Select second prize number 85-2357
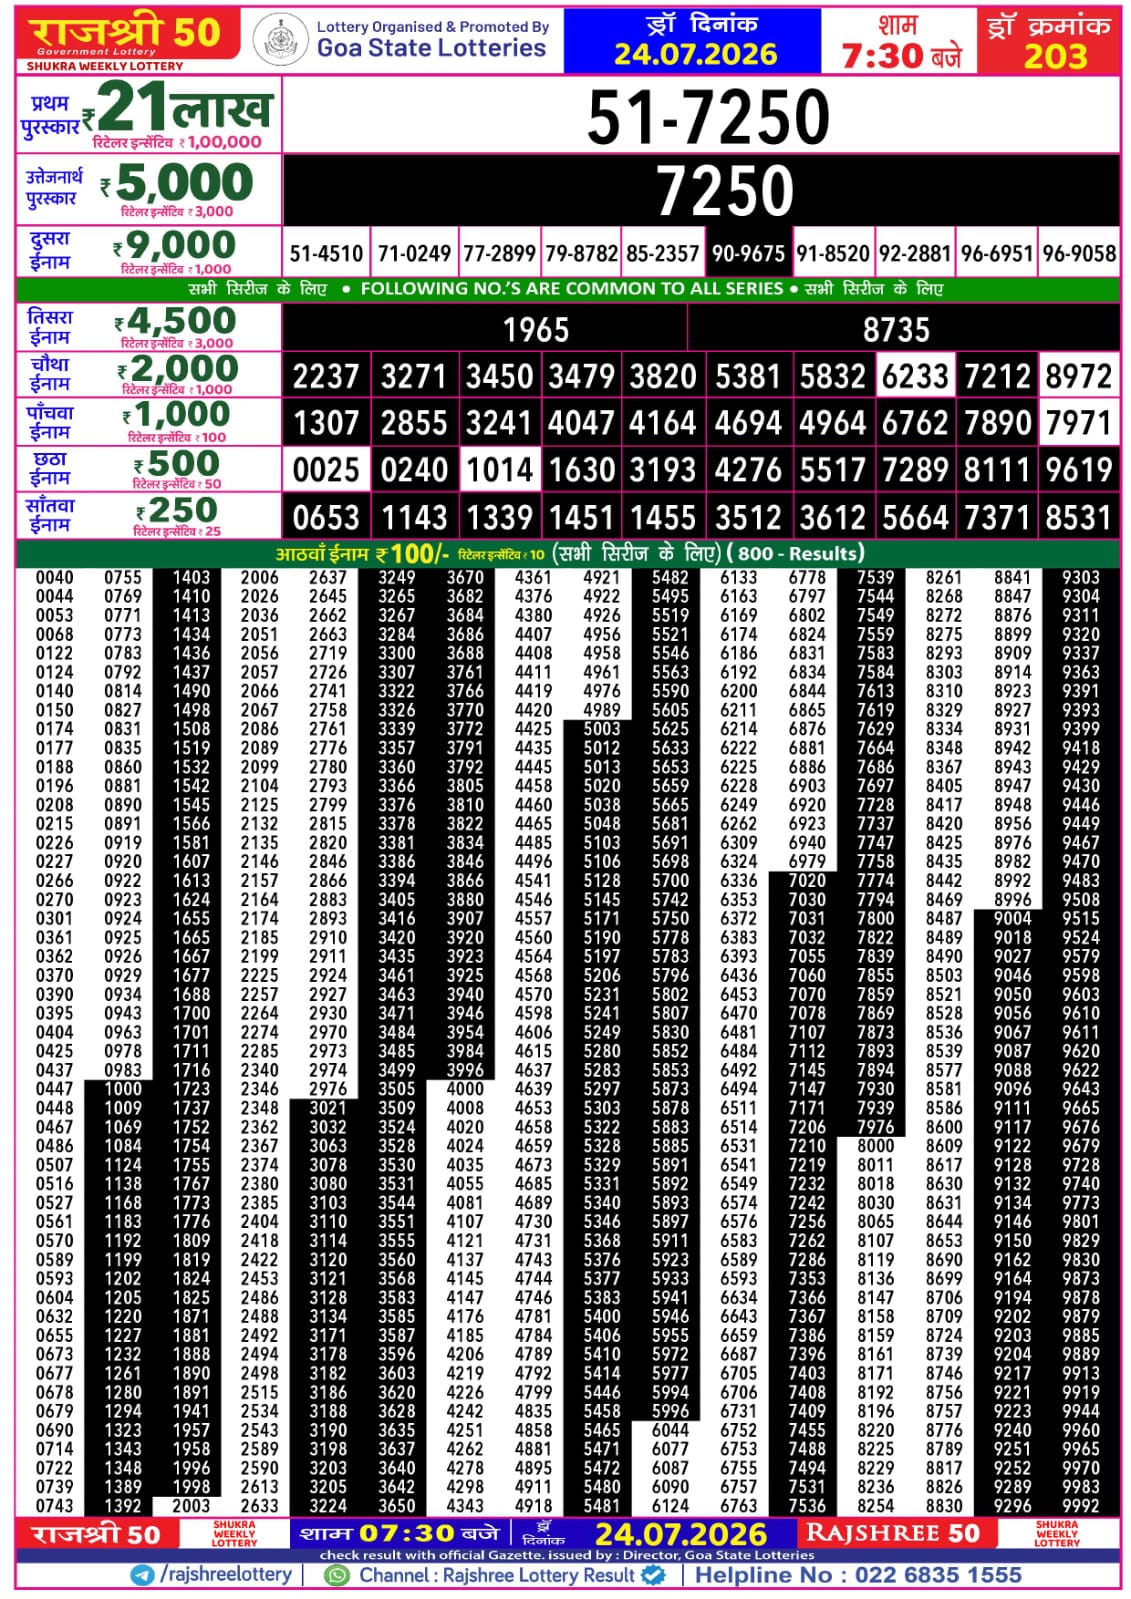Screen dimensions: 1131x1599 coord(663,253)
